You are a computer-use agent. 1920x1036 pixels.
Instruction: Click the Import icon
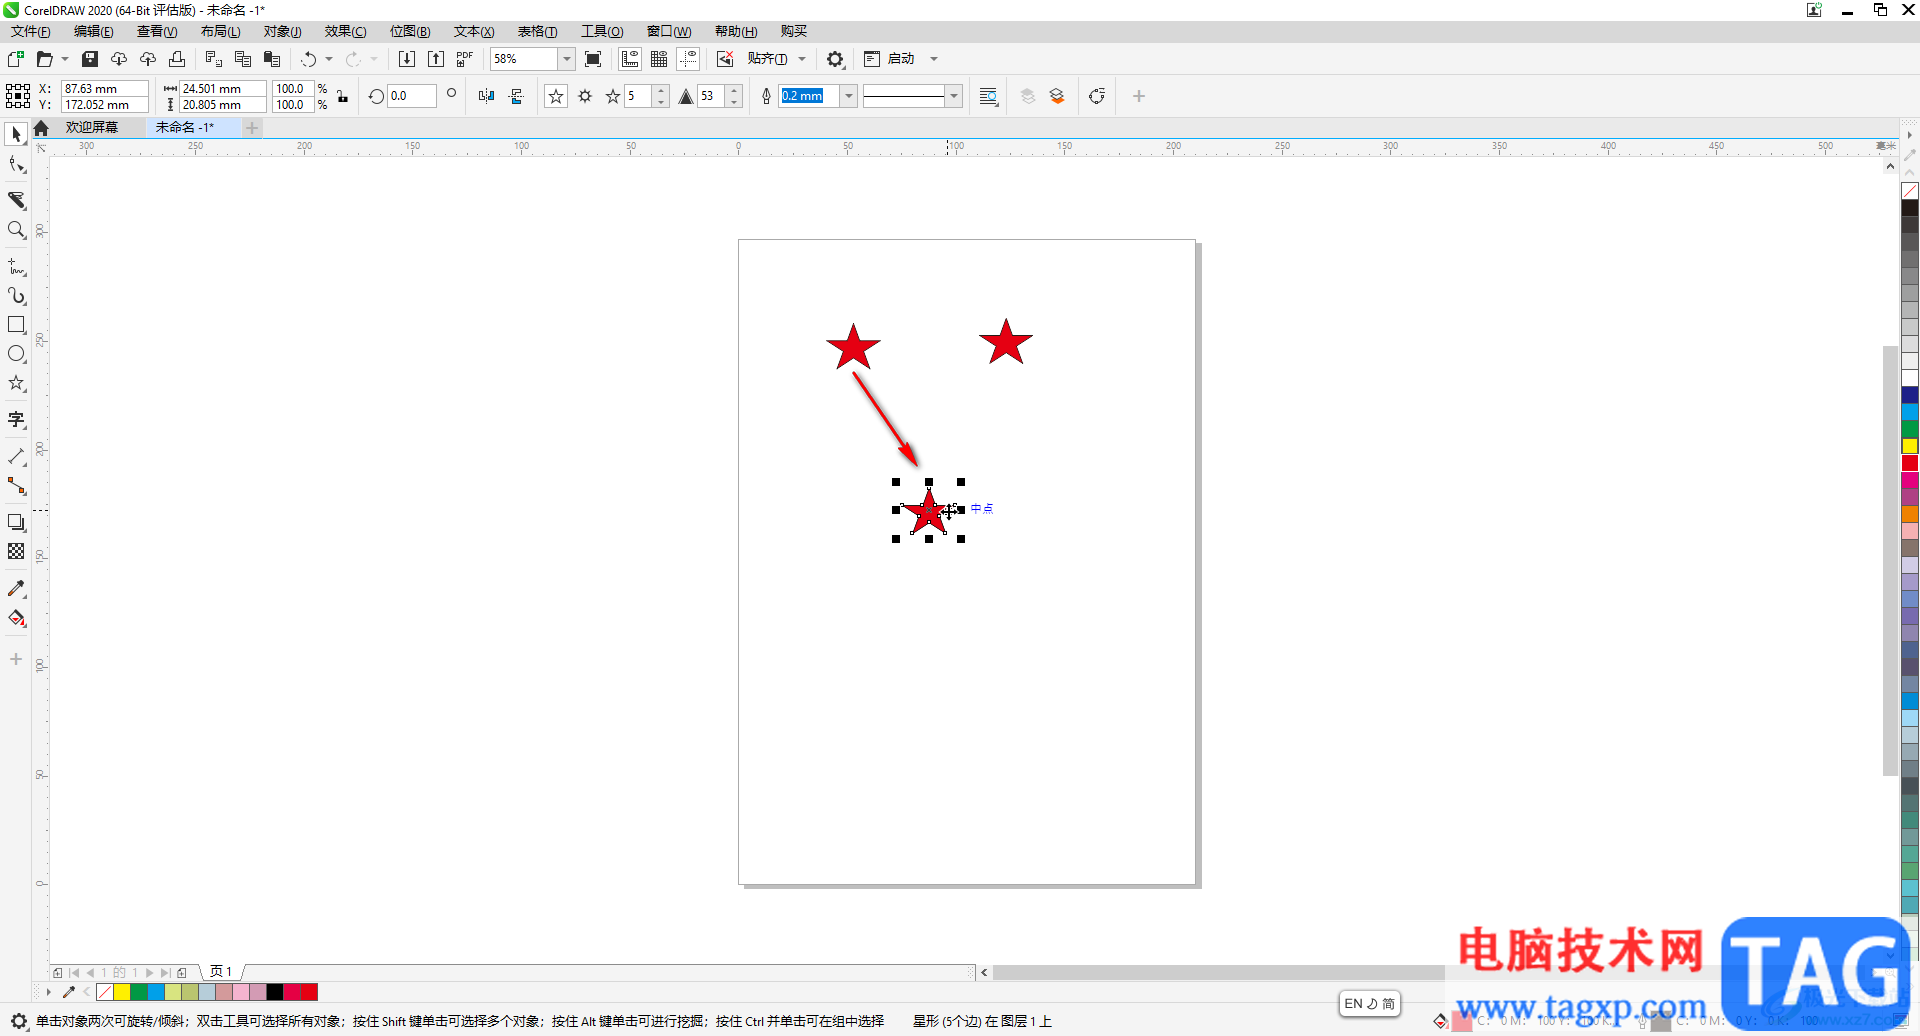click(x=407, y=59)
